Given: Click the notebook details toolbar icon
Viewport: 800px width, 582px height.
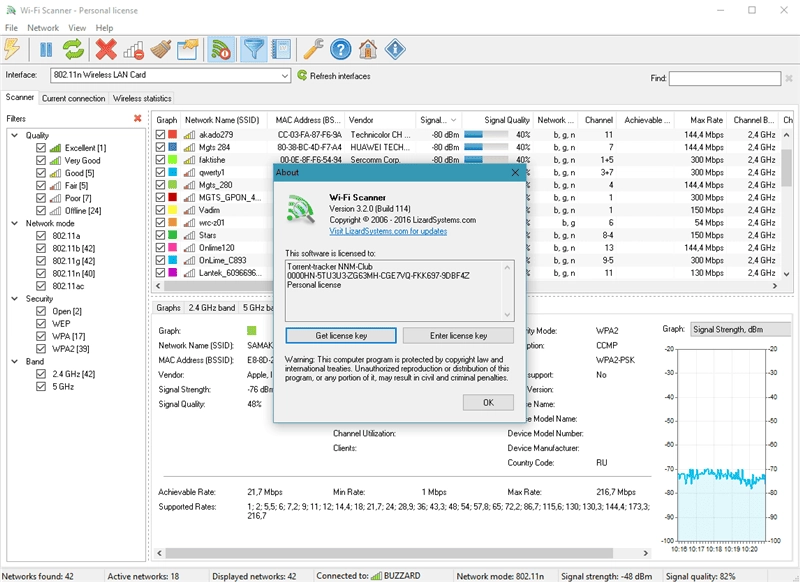Looking at the screenshot, I should click(281, 49).
